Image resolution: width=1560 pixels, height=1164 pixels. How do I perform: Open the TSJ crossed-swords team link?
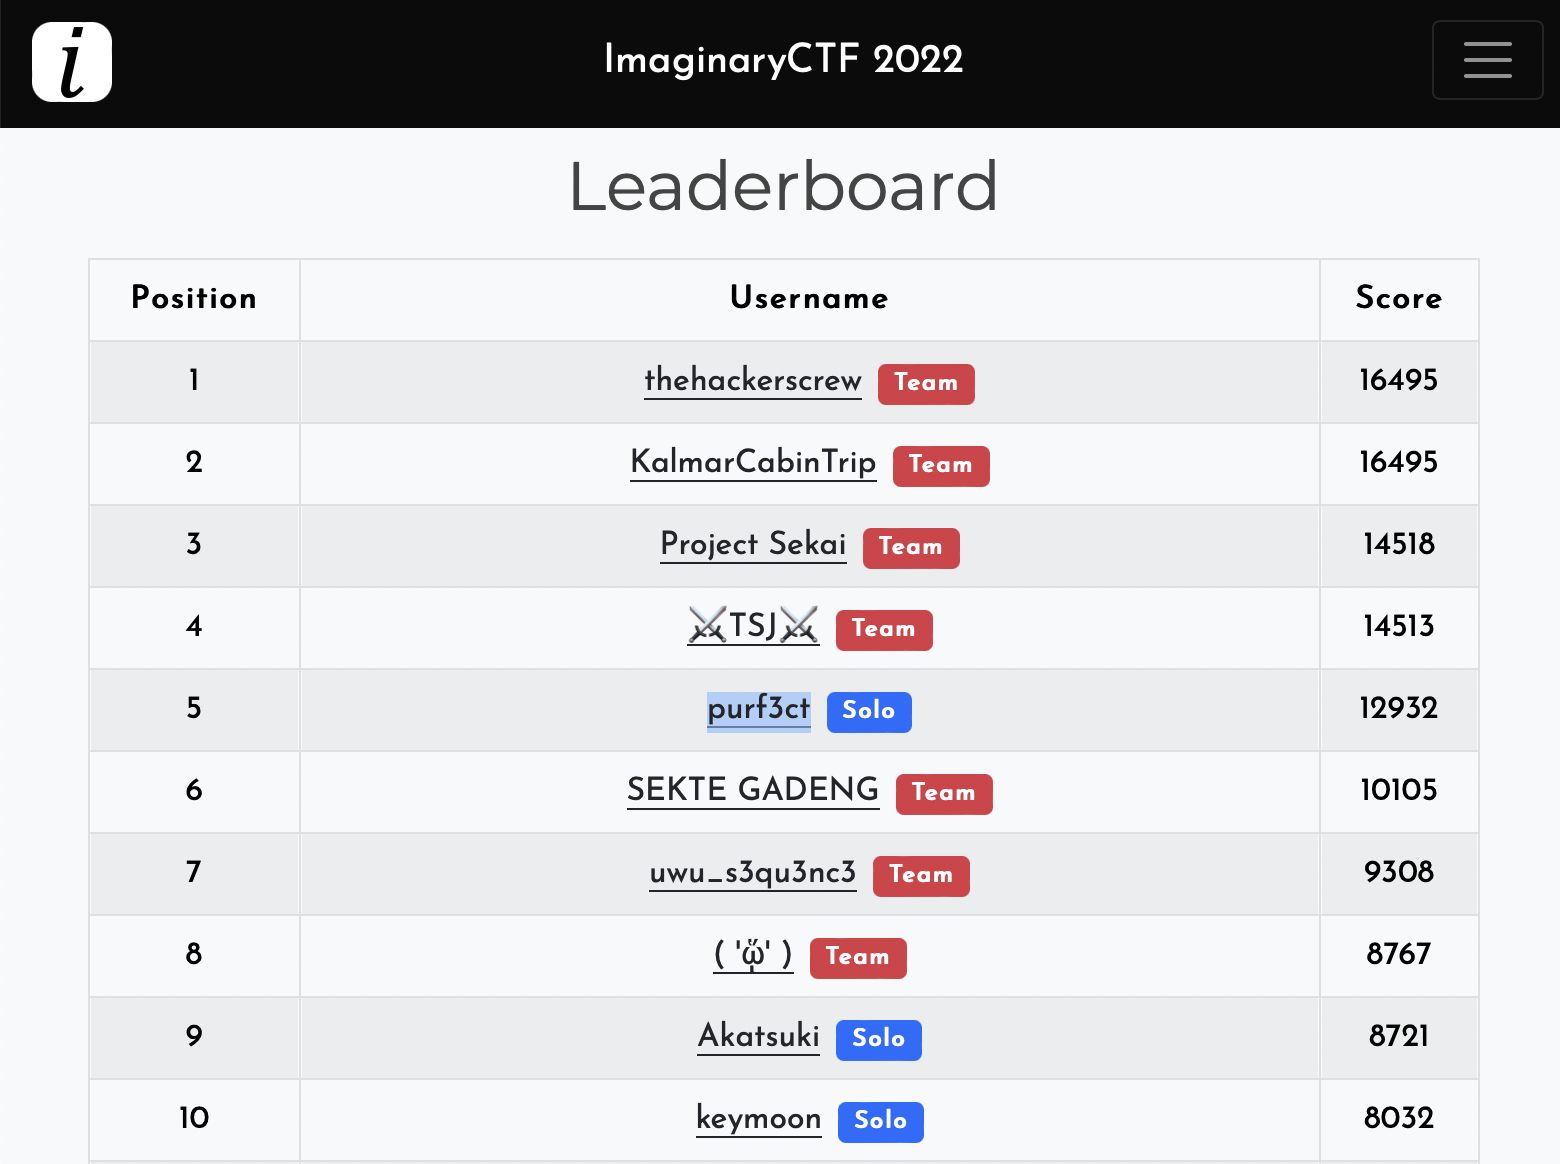pyautogui.click(x=753, y=627)
